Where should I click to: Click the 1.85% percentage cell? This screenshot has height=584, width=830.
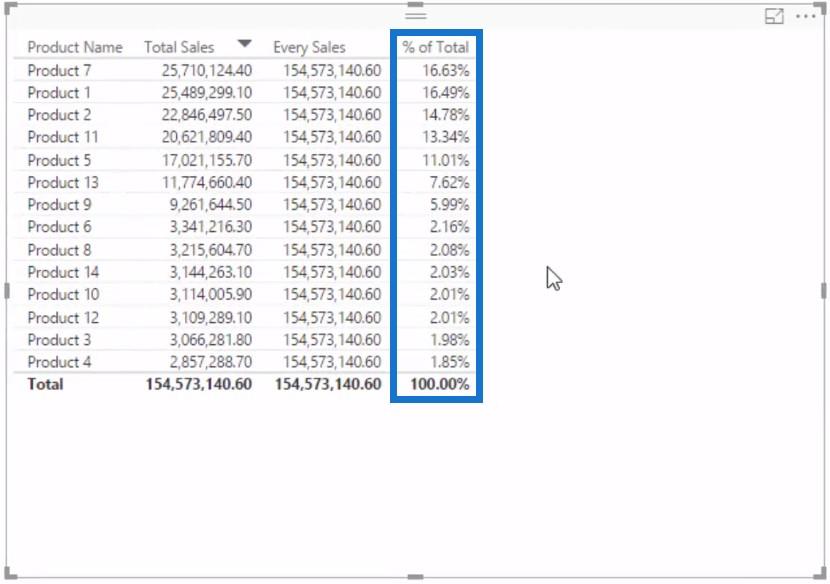(449, 362)
